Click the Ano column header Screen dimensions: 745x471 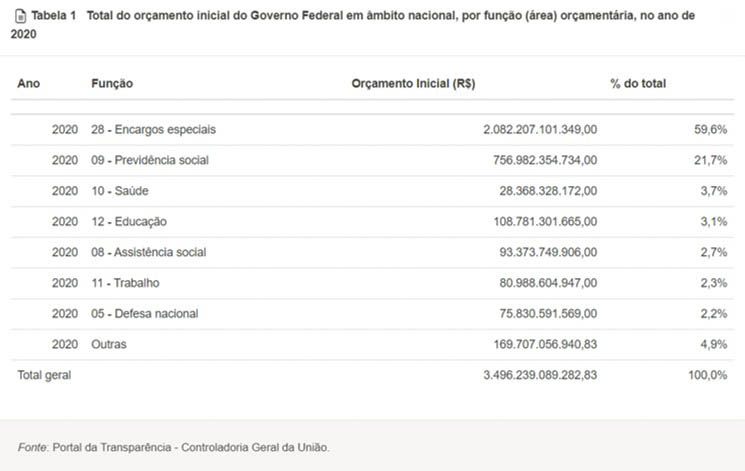point(29,84)
